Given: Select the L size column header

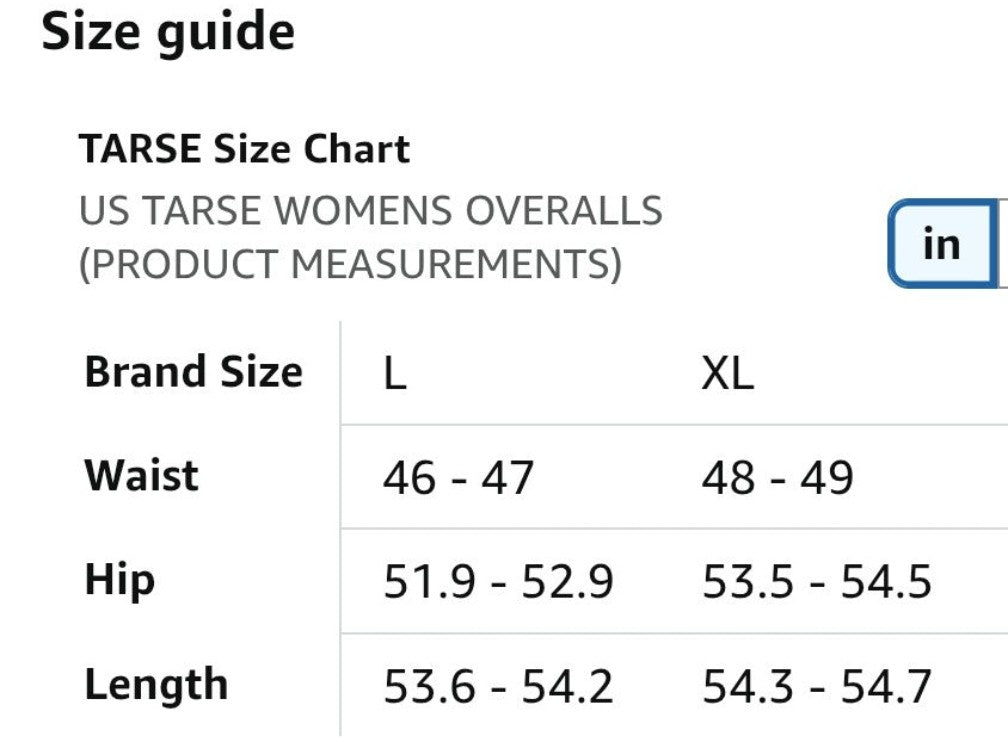Looking at the screenshot, I should pyautogui.click(x=395, y=374).
